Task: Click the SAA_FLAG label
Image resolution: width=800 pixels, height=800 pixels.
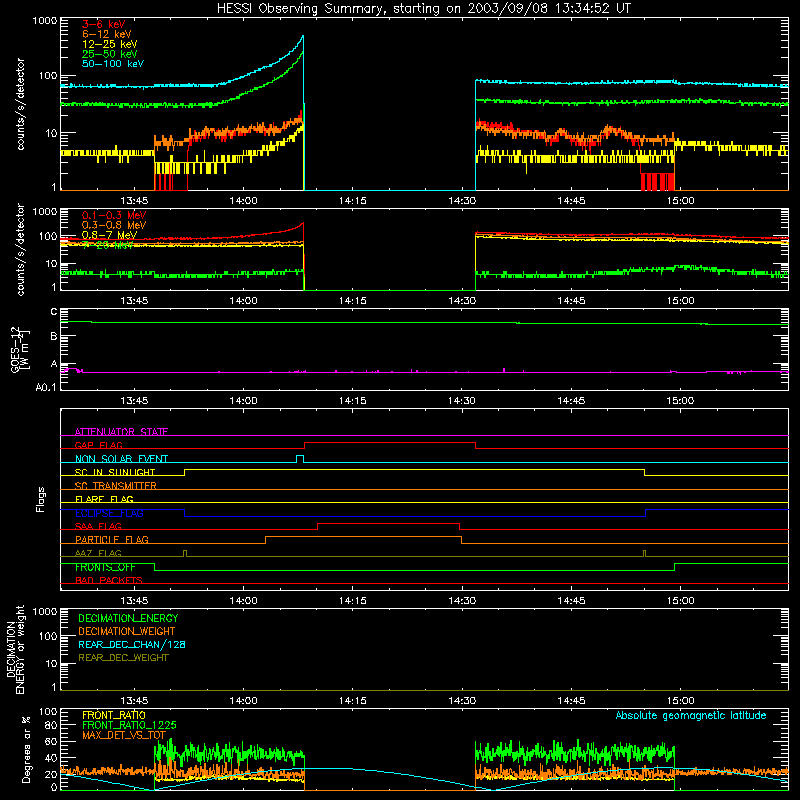Action: [98, 526]
